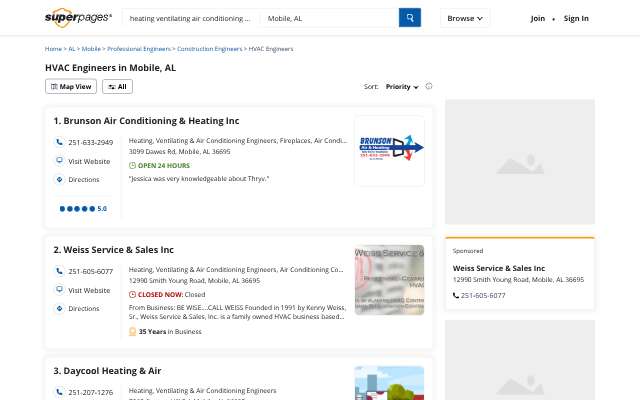Click the phone icon in sponsored Weiss card
640x400 pixels.
[456, 296]
